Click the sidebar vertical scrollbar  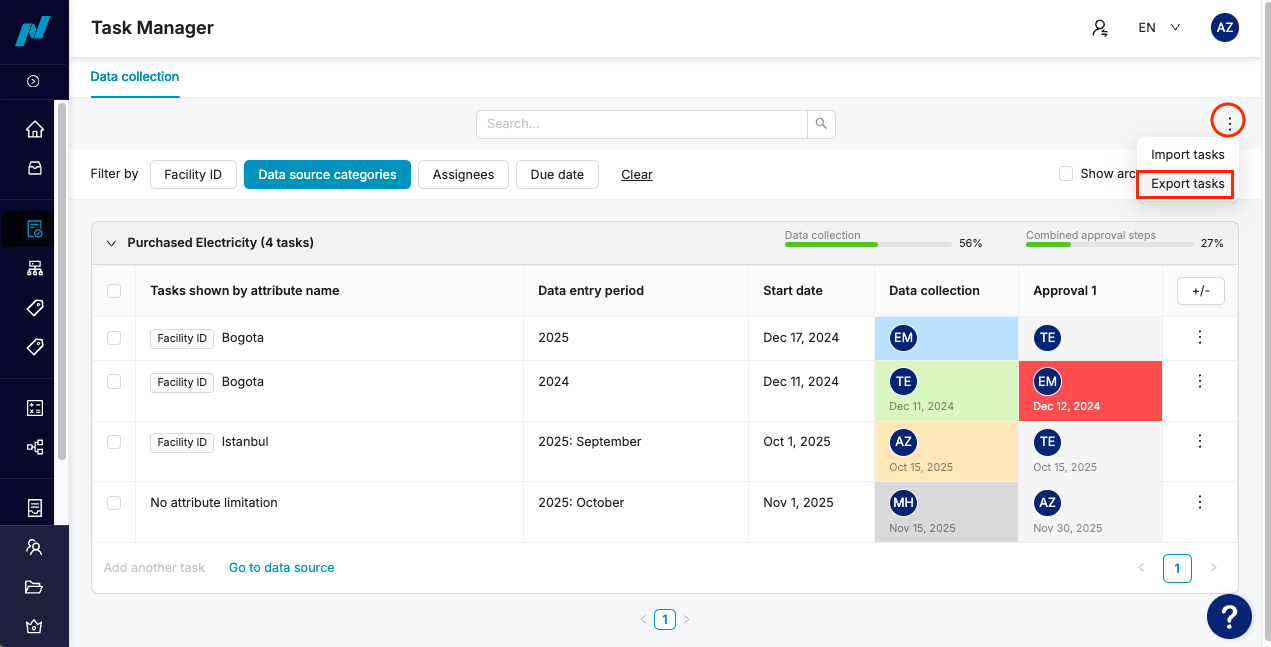click(x=62, y=280)
